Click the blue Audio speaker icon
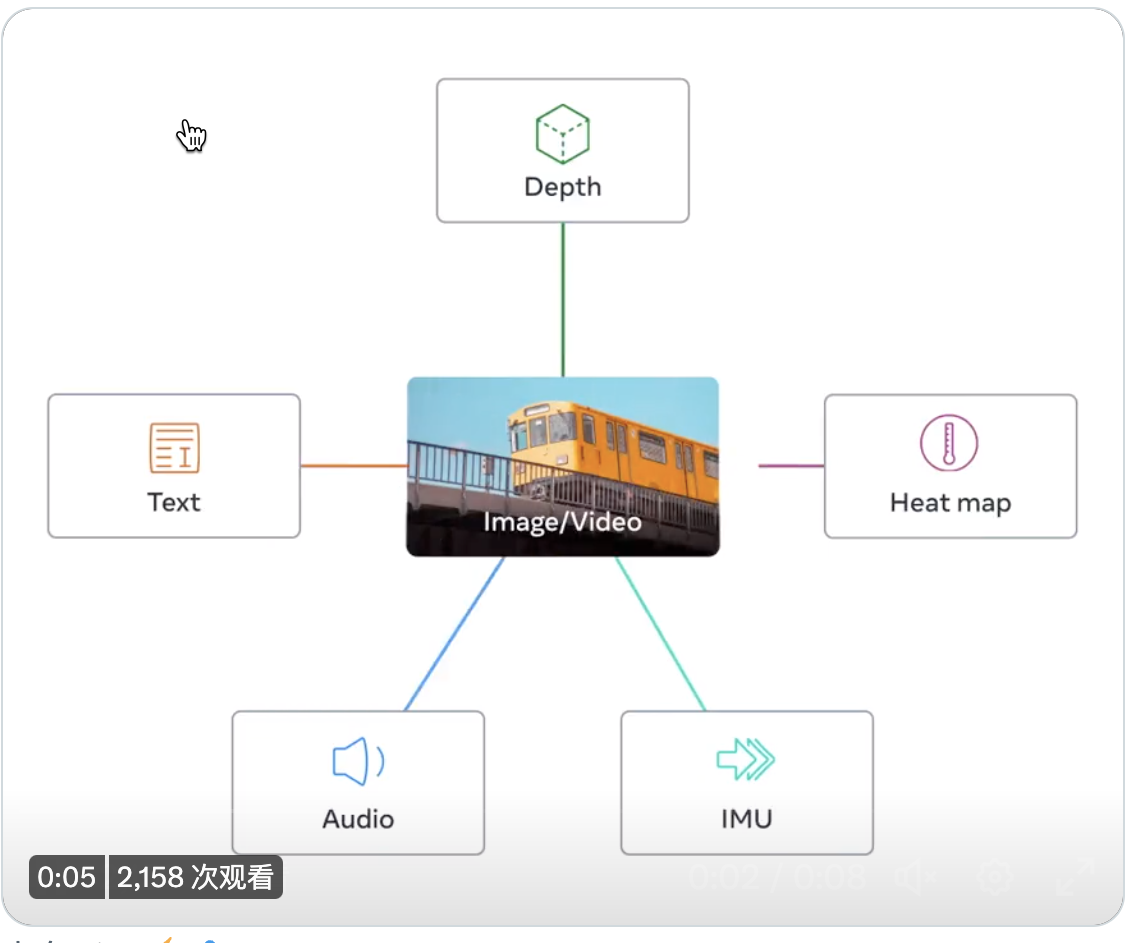 [358, 761]
